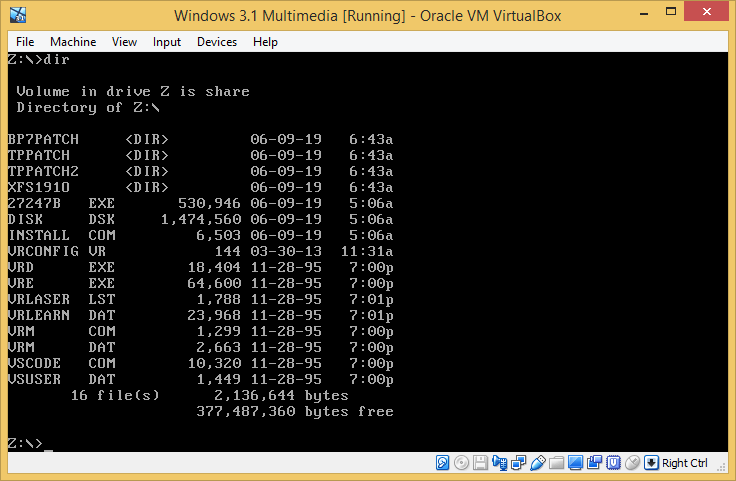Click the VRCONFIG VR file entry

point(200,251)
